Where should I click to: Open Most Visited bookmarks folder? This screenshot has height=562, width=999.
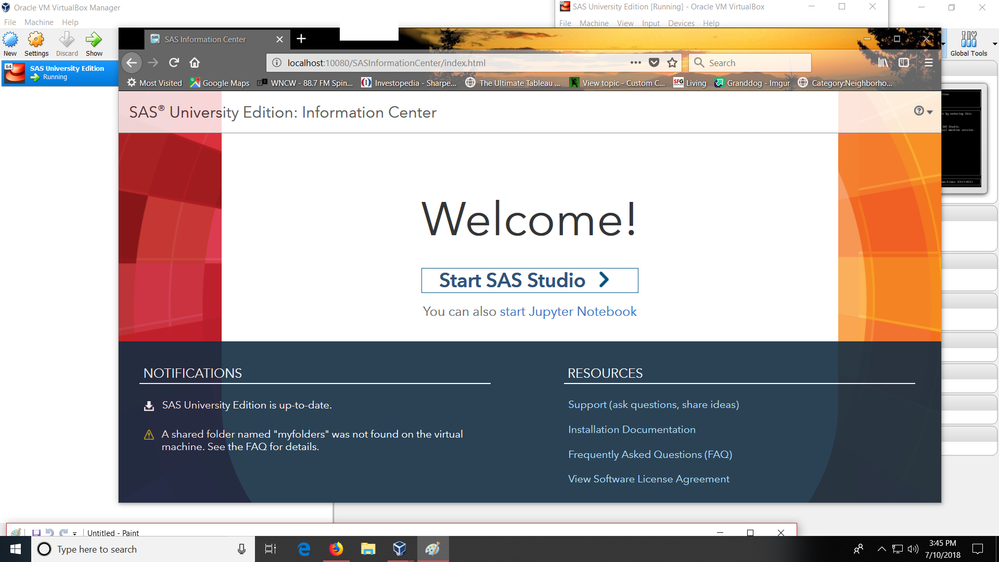coord(154,83)
